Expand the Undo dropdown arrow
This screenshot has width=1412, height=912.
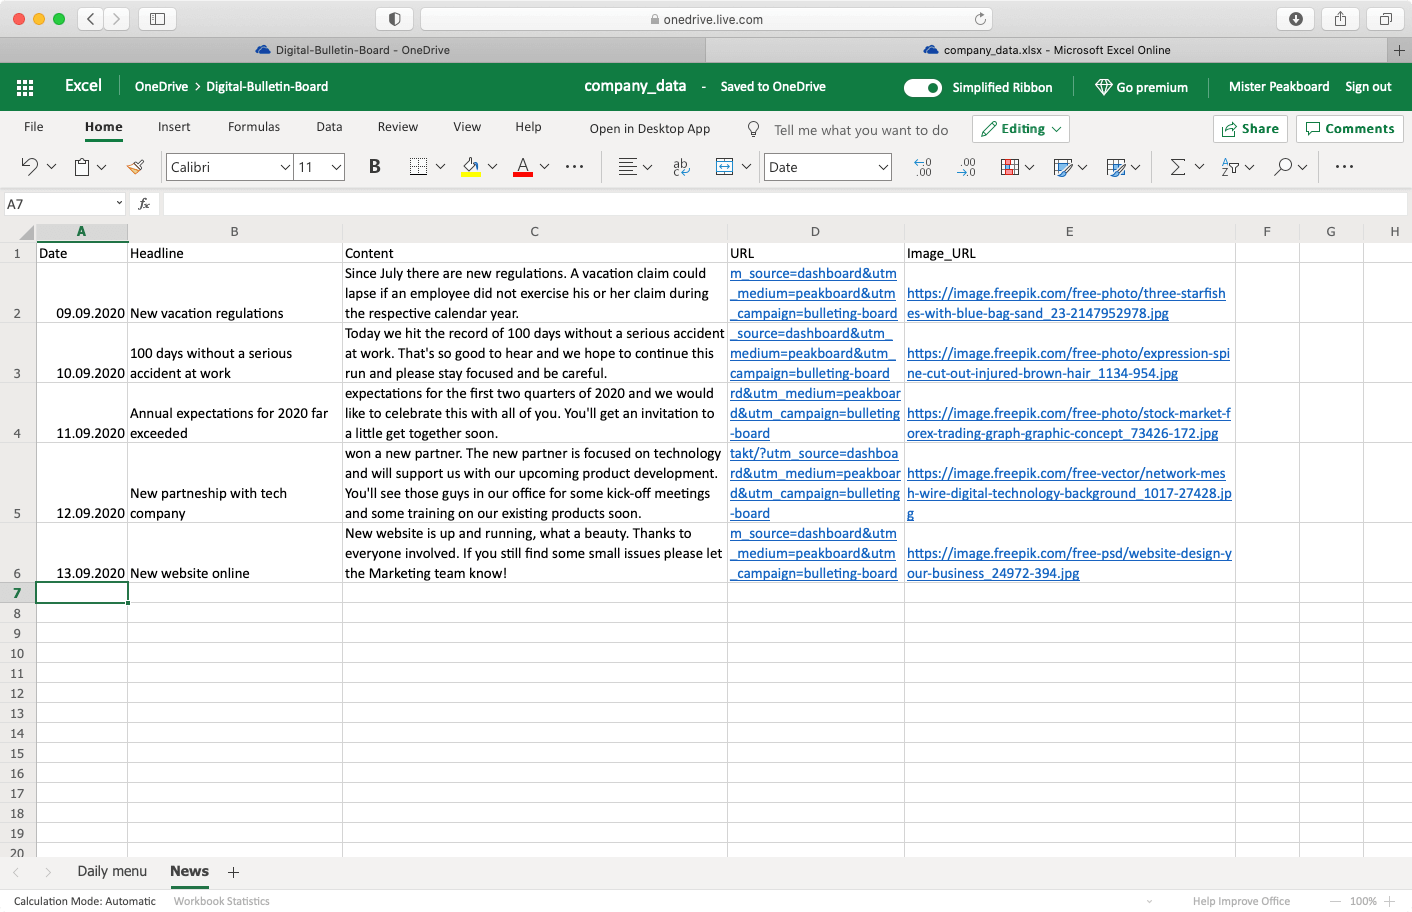(51, 167)
